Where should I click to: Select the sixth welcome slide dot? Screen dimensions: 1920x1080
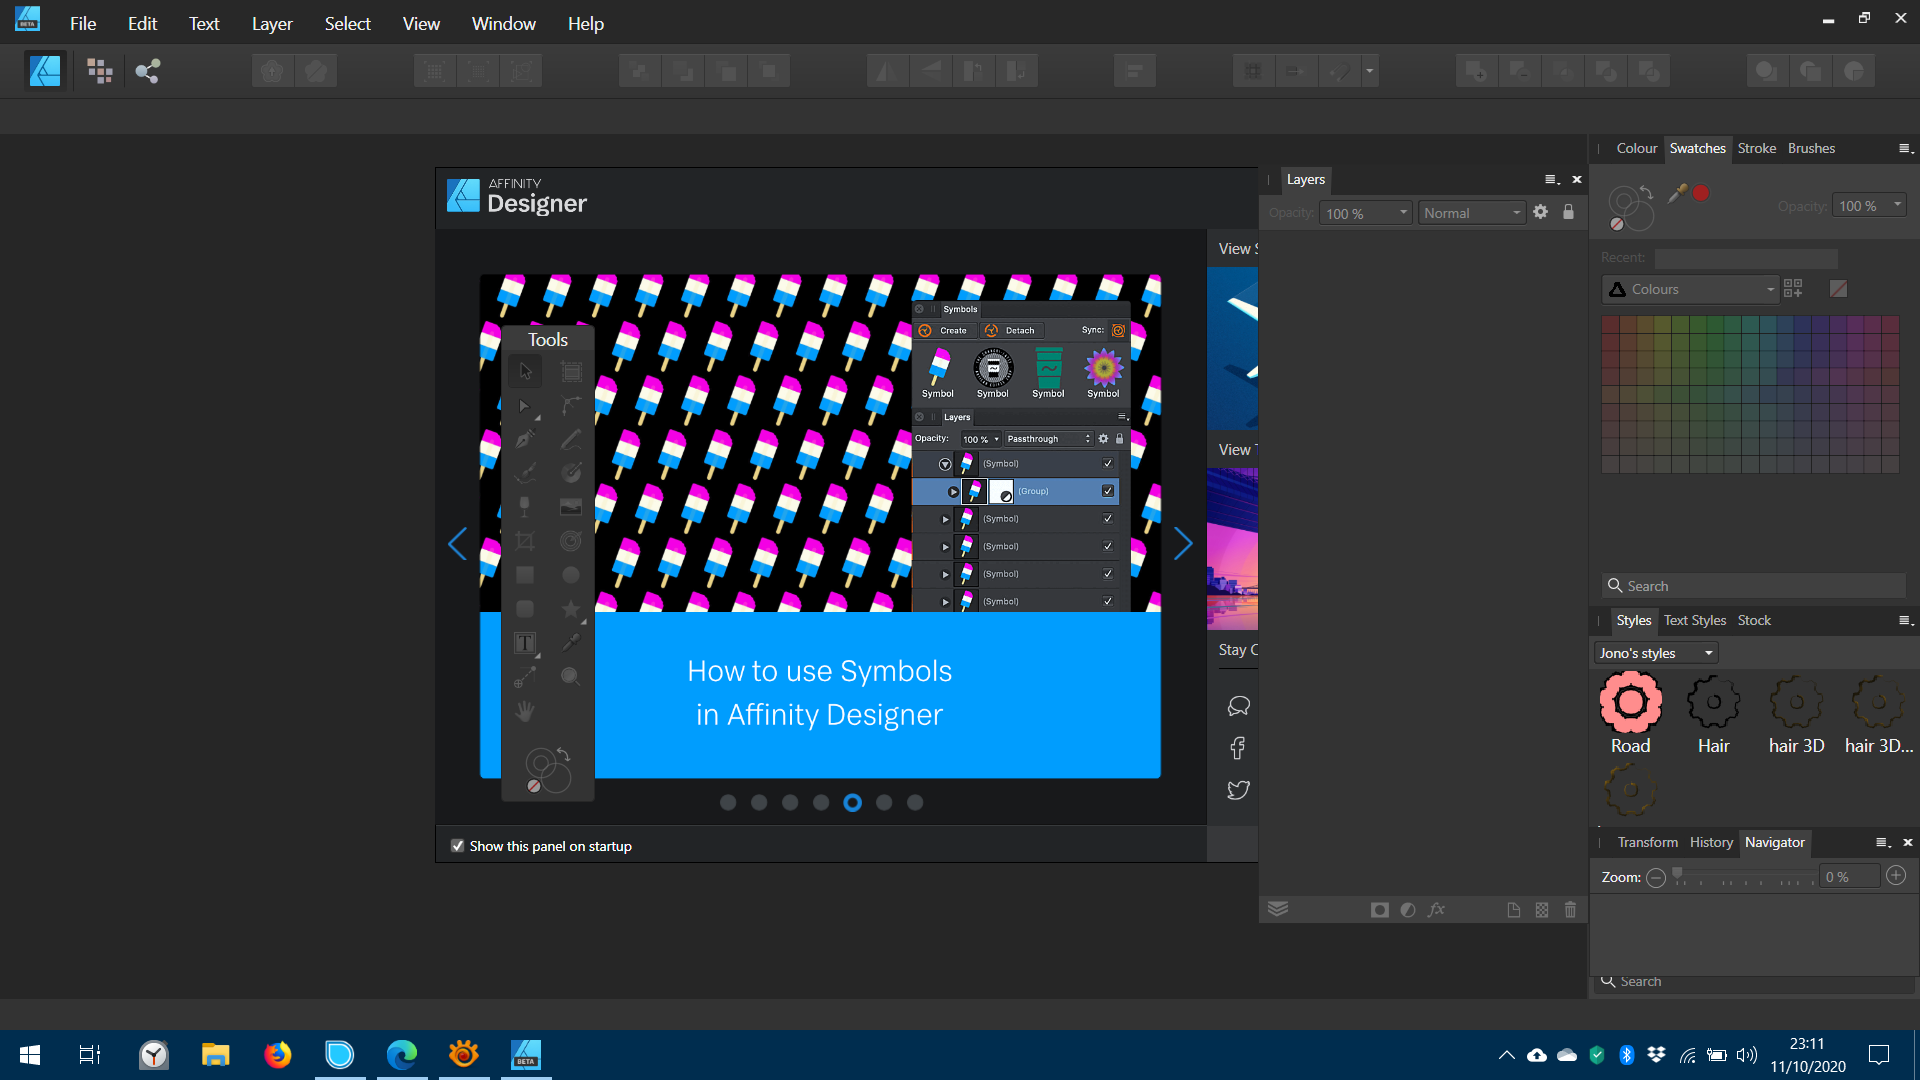(x=884, y=803)
